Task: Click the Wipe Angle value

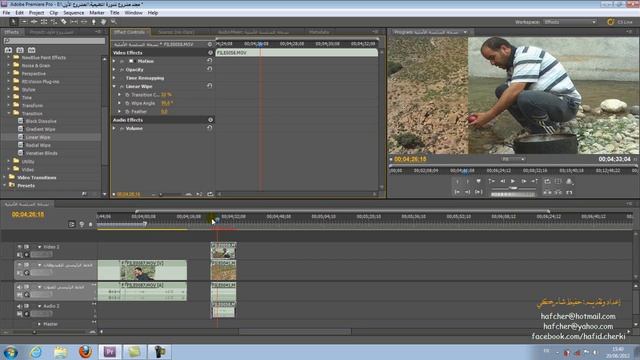Action: (167, 103)
